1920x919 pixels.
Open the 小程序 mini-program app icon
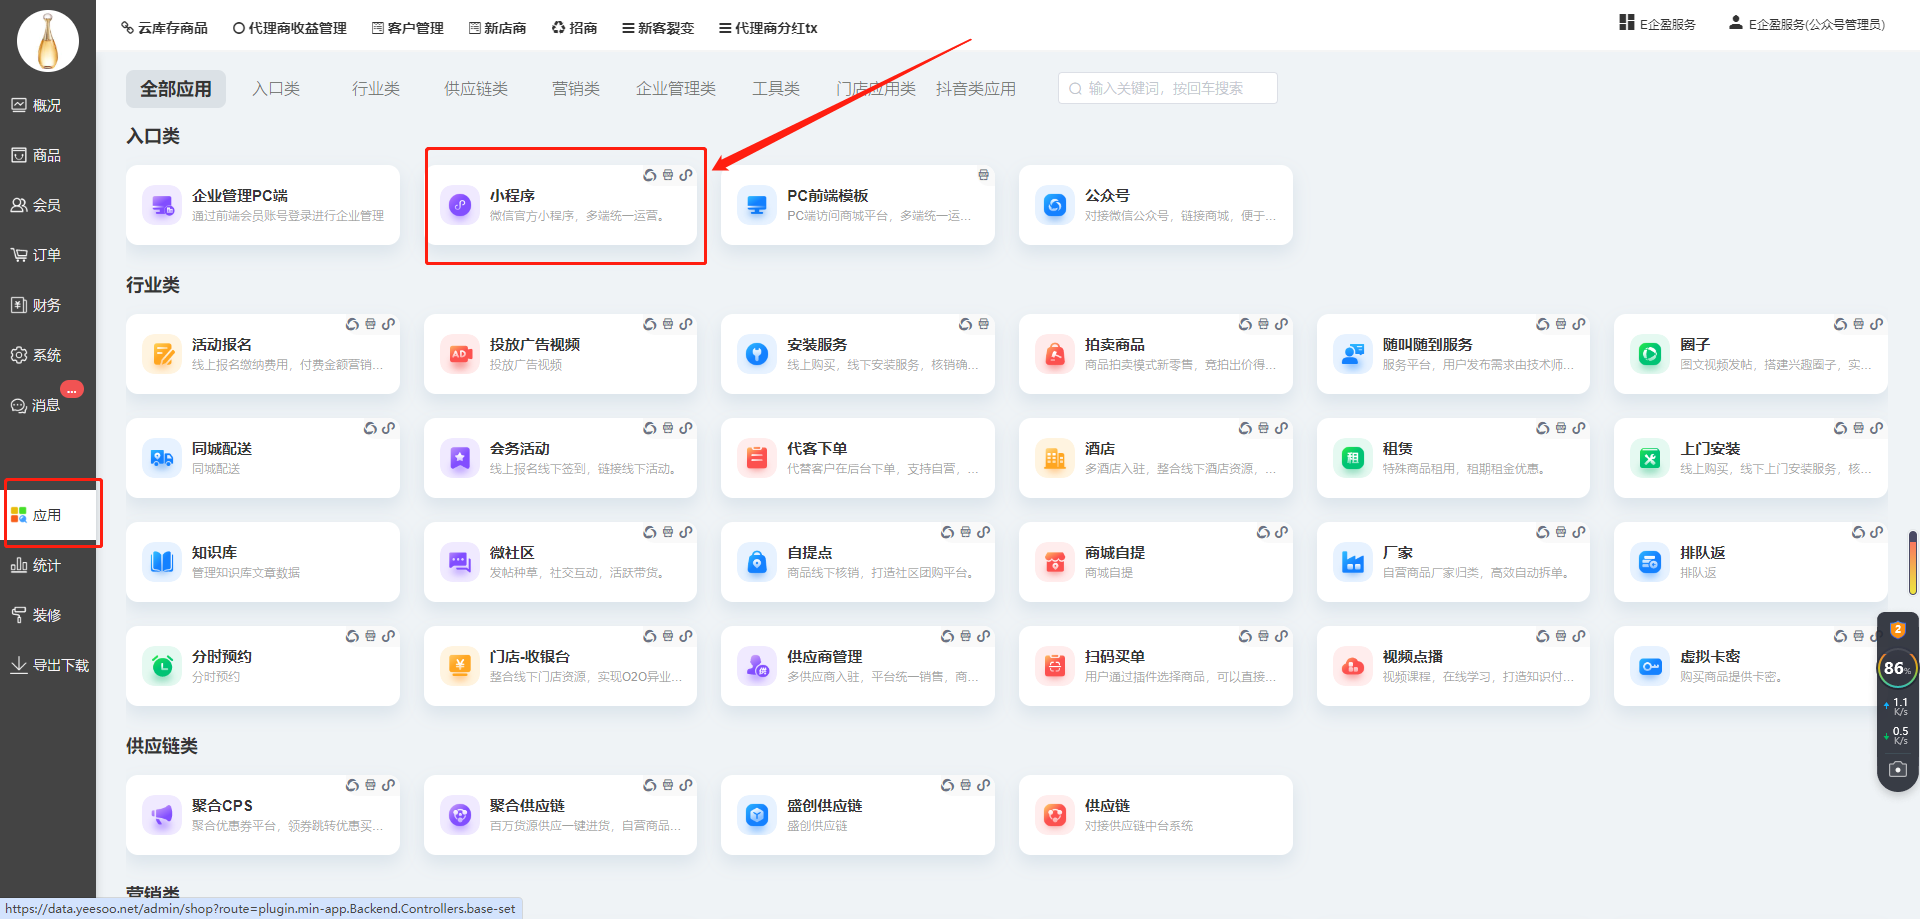[x=460, y=205]
